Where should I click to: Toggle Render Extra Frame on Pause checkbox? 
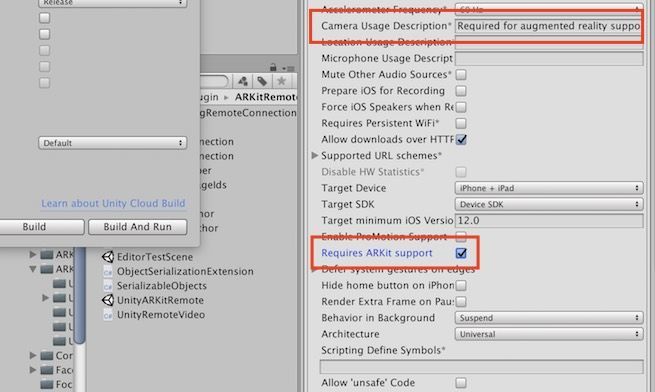pos(461,302)
